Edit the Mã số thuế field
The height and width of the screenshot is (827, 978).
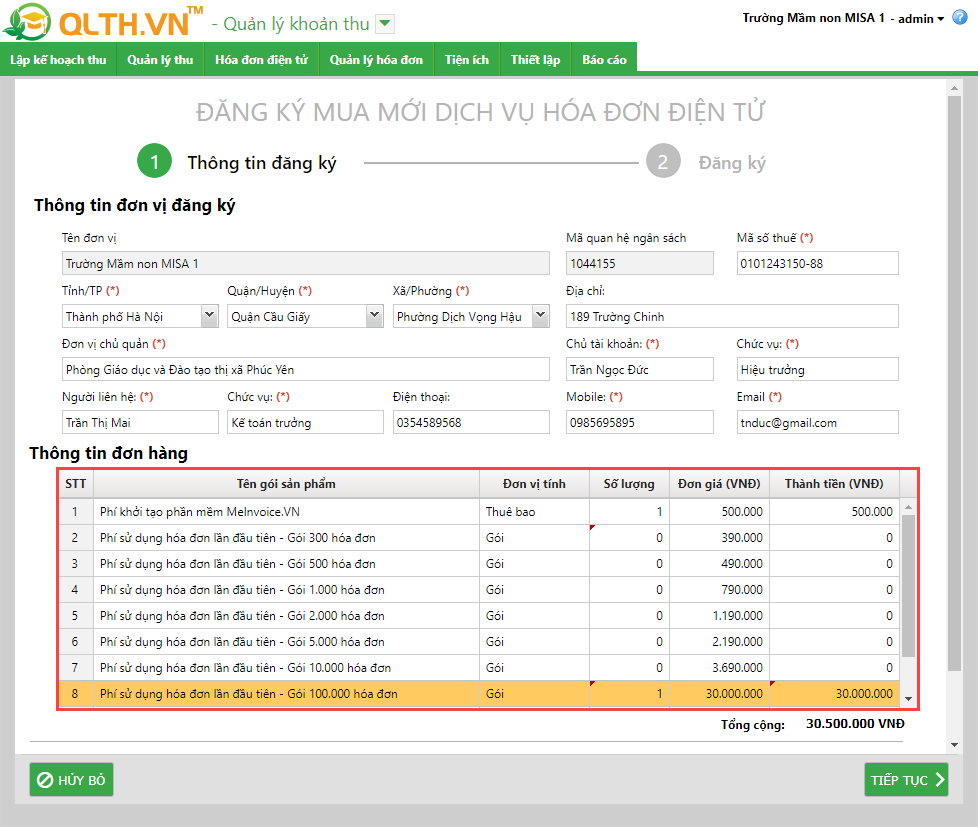click(817, 263)
